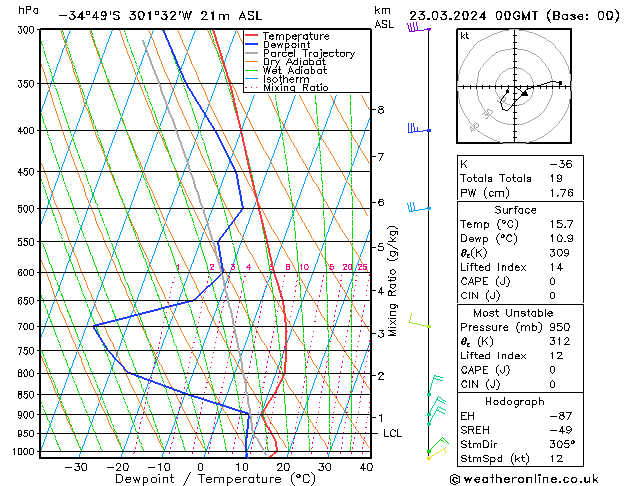629x486 pixels.
Task: Click the green wind barb at 850 hPa
Action: pyautogui.click(x=436, y=385)
